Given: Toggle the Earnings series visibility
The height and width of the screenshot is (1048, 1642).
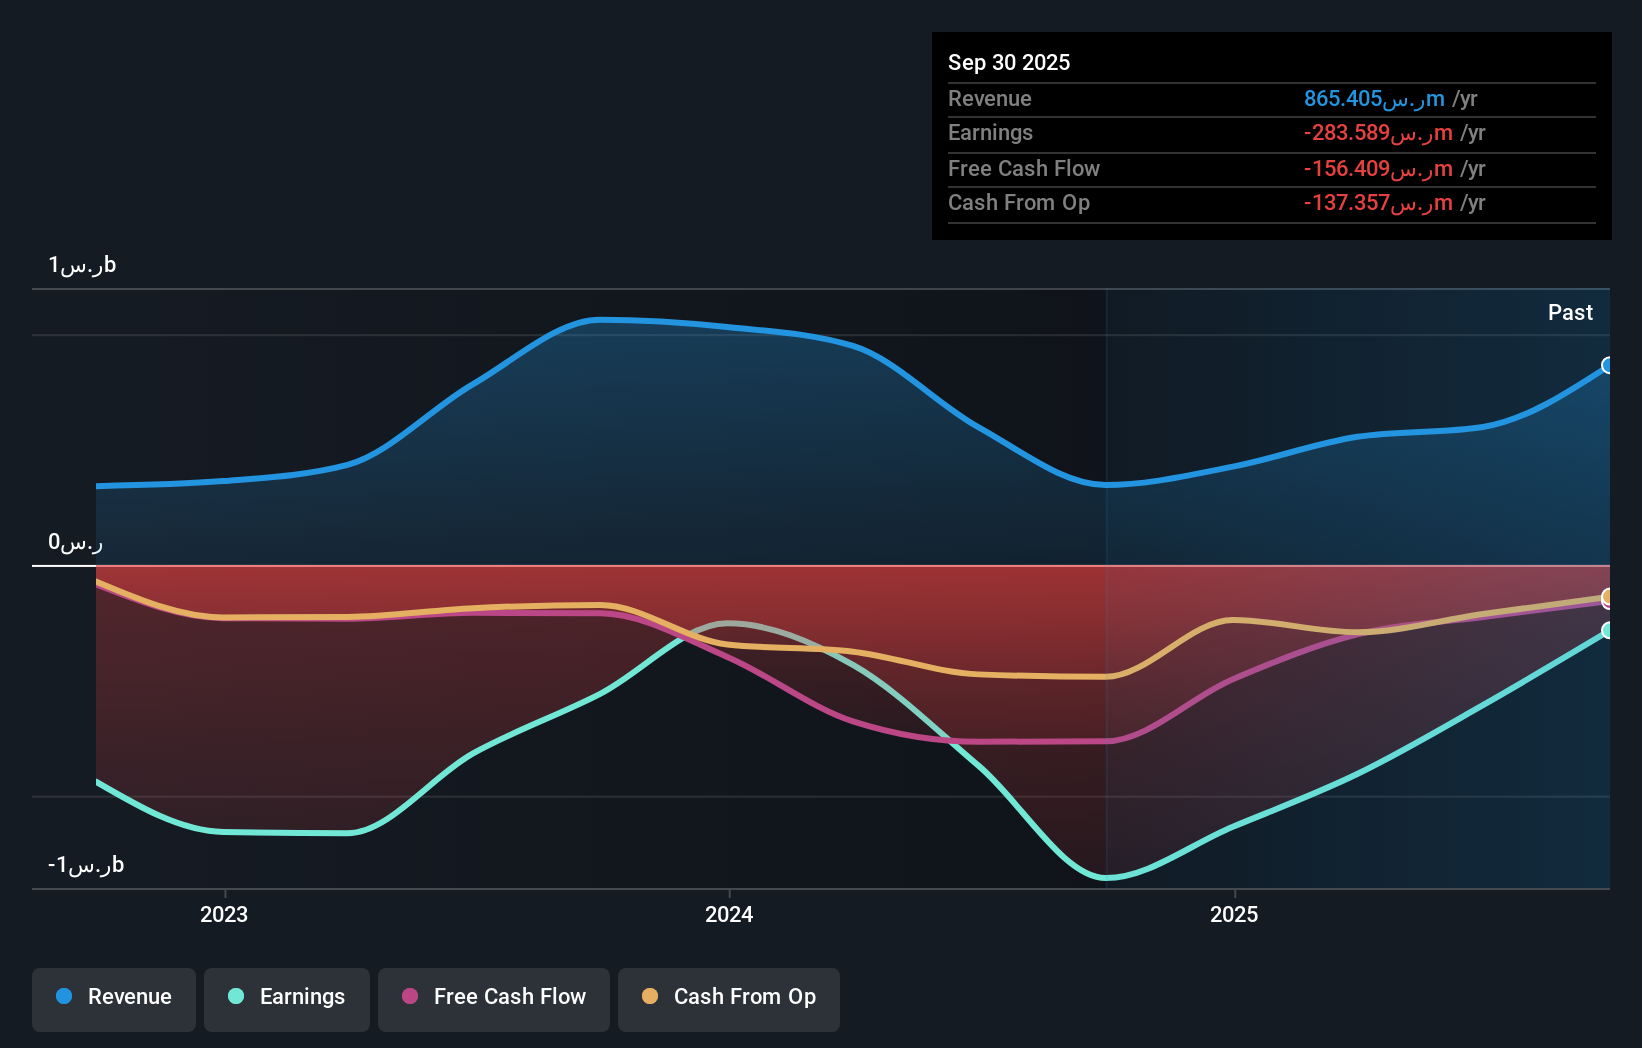Looking at the screenshot, I should 286,997.
